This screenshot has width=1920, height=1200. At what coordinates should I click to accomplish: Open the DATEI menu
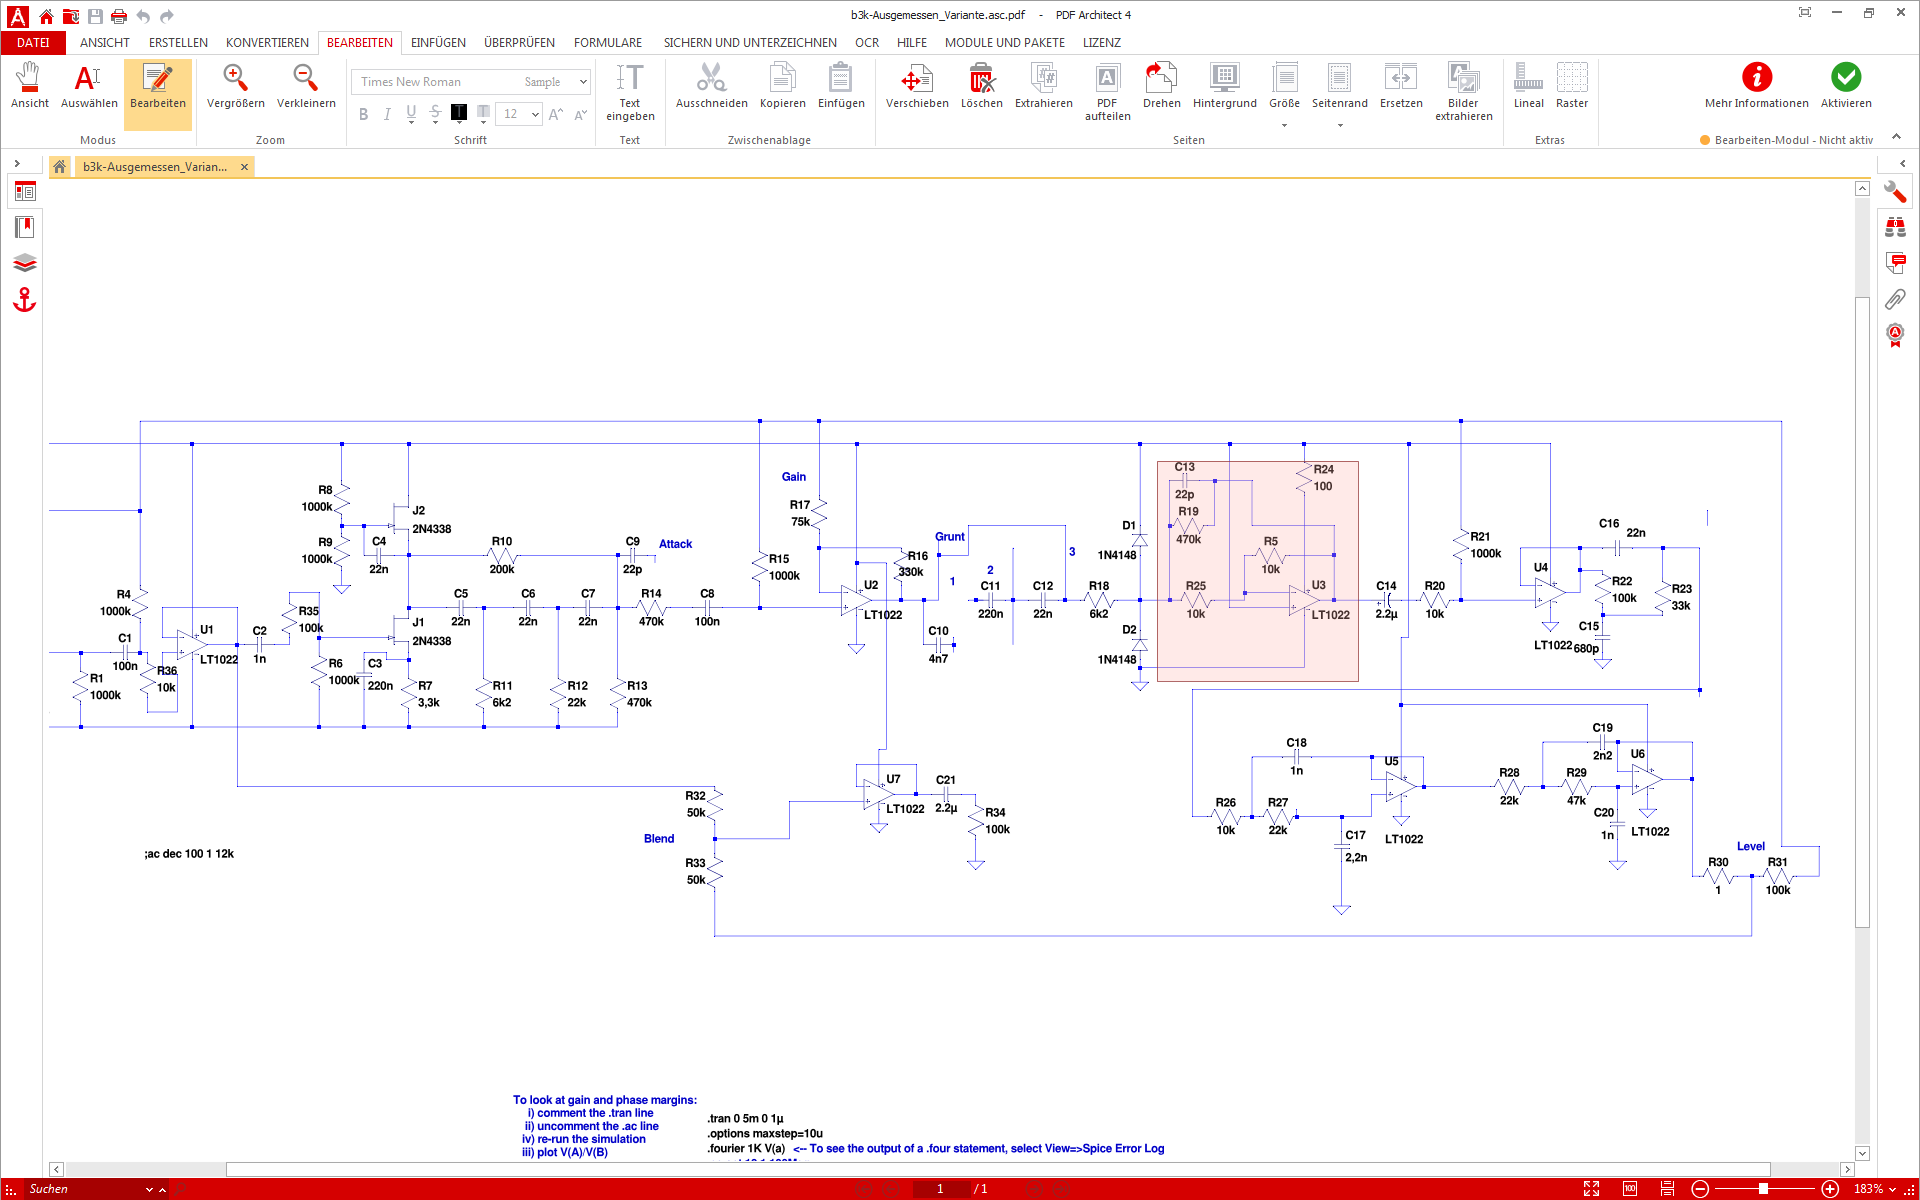[33, 42]
